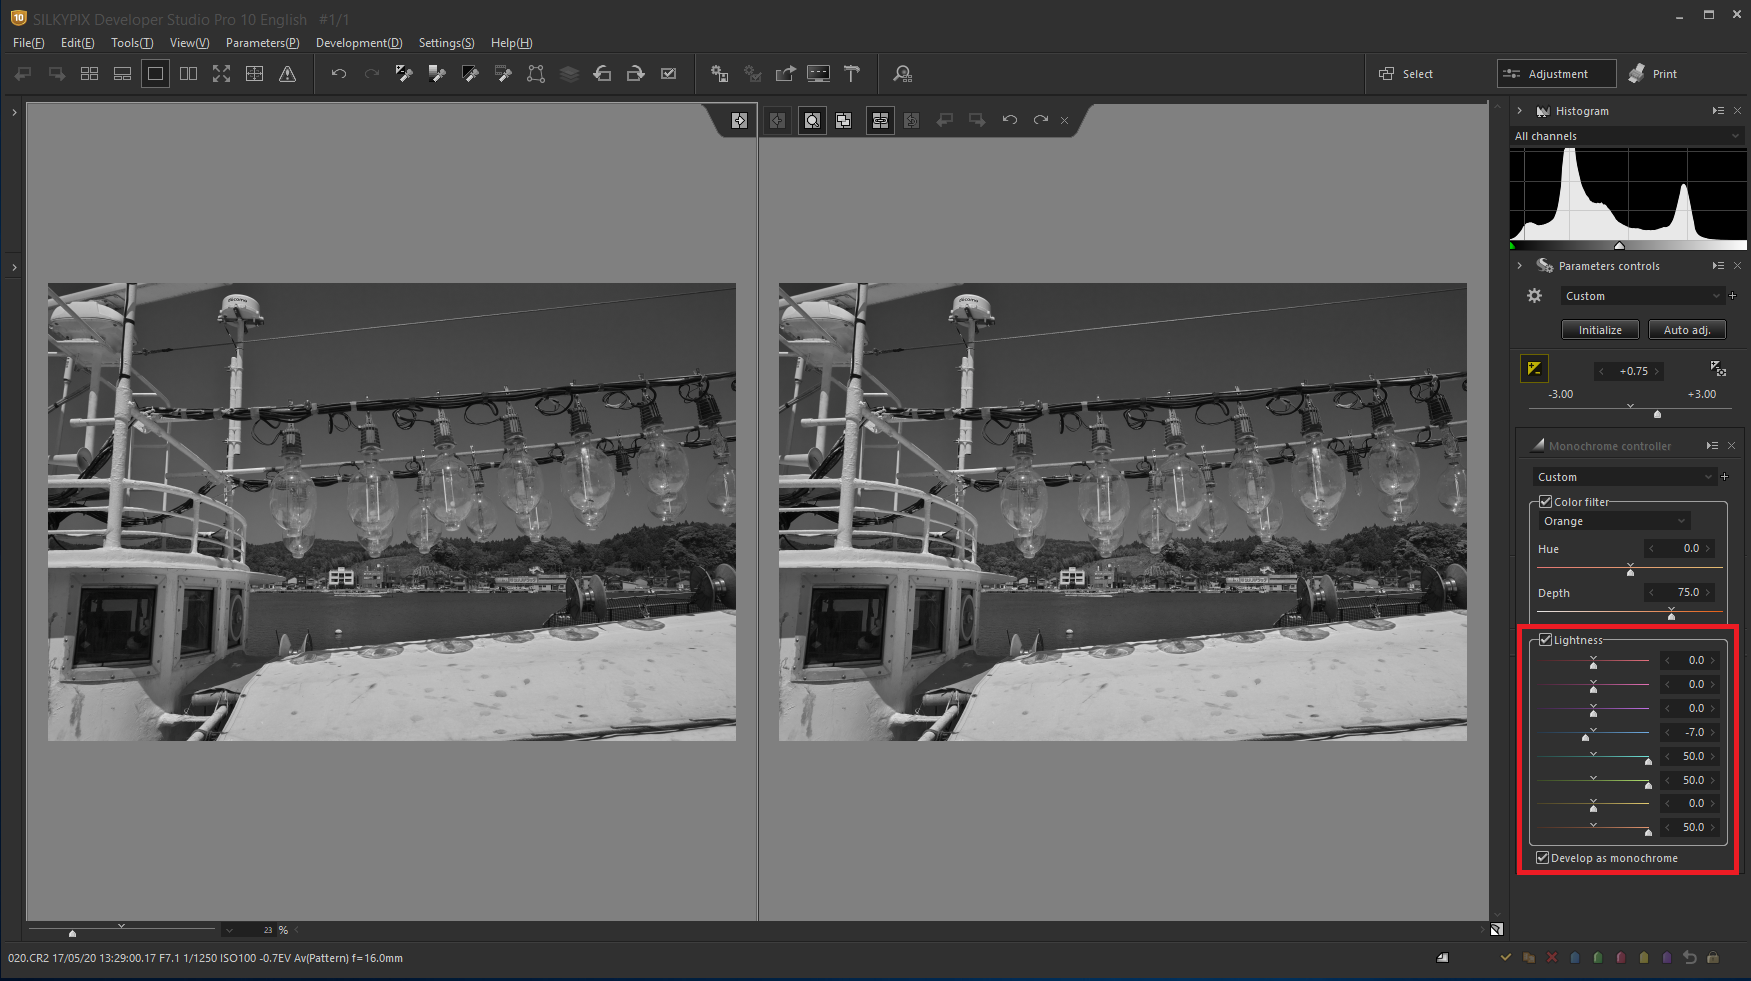Open the trimming area crop tool
The width and height of the screenshot is (1751, 981).
[x=536, y=74]
